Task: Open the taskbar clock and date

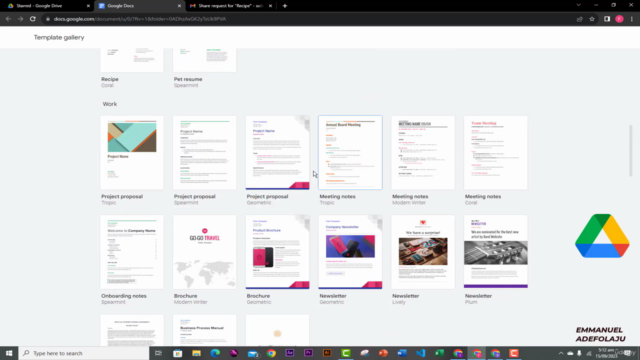Action: point(606,353)
